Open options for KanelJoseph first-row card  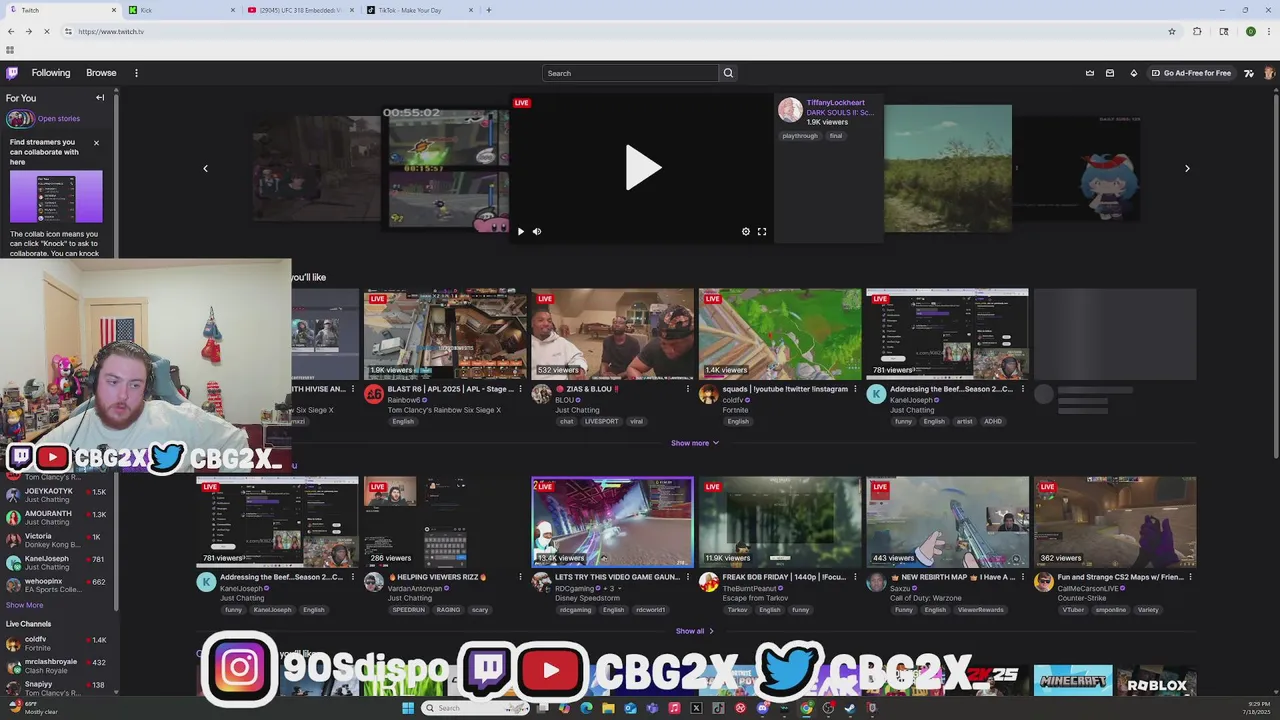pyautogui.click(x=1022, y=389)
